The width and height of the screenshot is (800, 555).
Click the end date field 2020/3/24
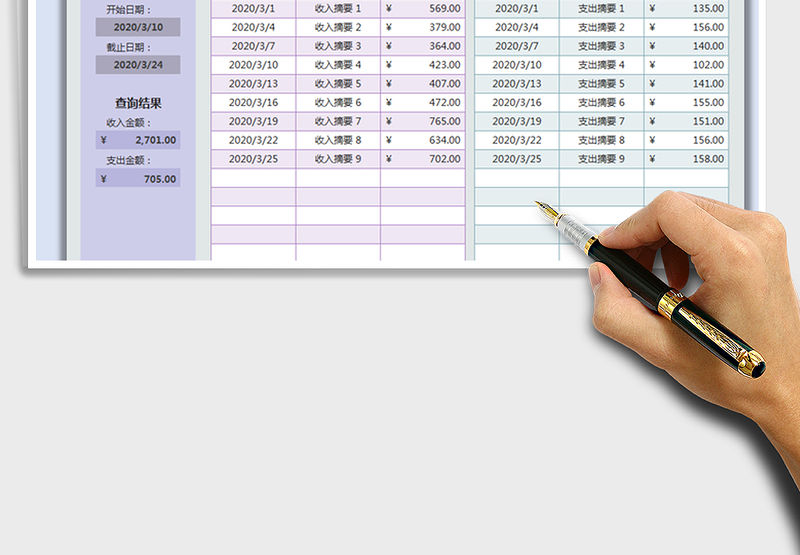138,65
